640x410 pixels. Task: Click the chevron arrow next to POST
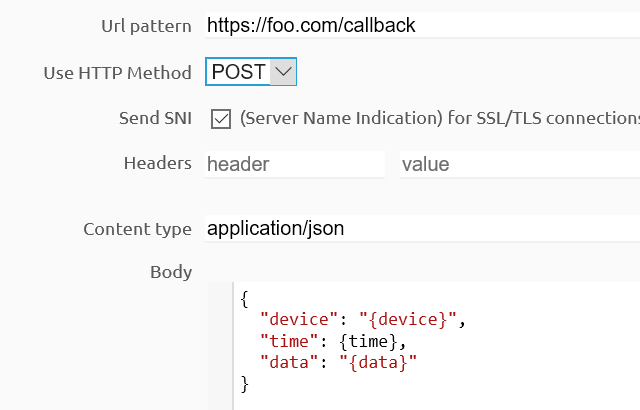pos(283,72)
